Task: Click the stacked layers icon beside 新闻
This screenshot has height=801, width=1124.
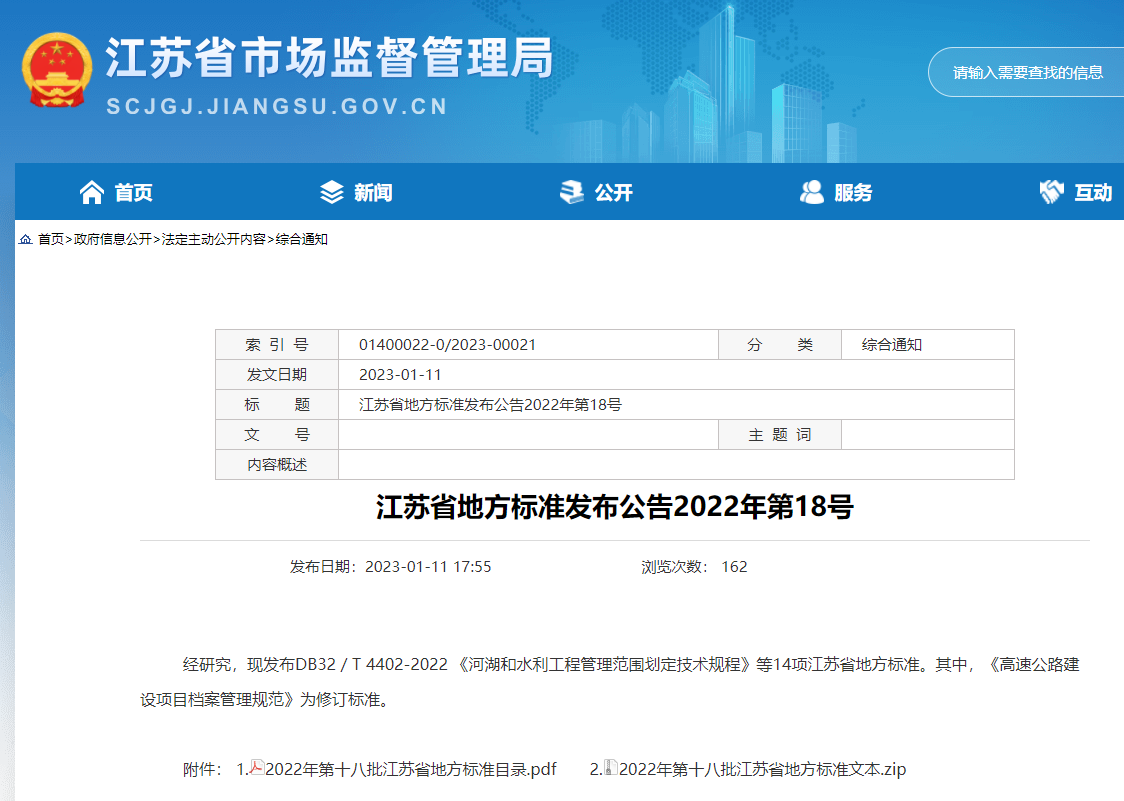Action: [331, 192]
